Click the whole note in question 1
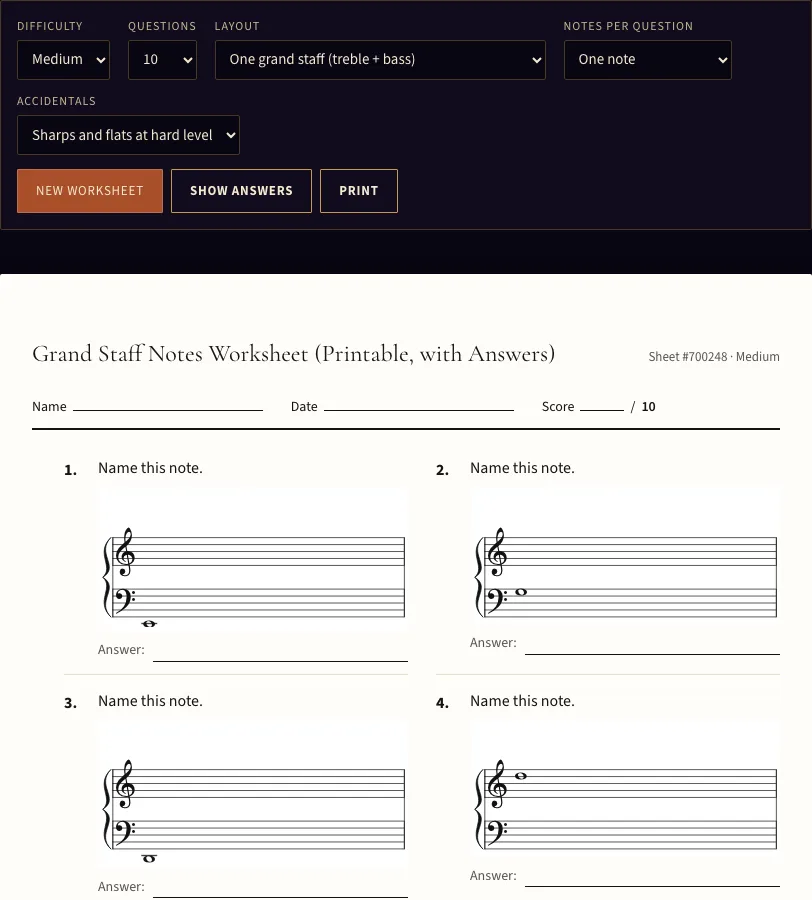Image resolution: width=812 pixels, height=900 pixels. 149,624
